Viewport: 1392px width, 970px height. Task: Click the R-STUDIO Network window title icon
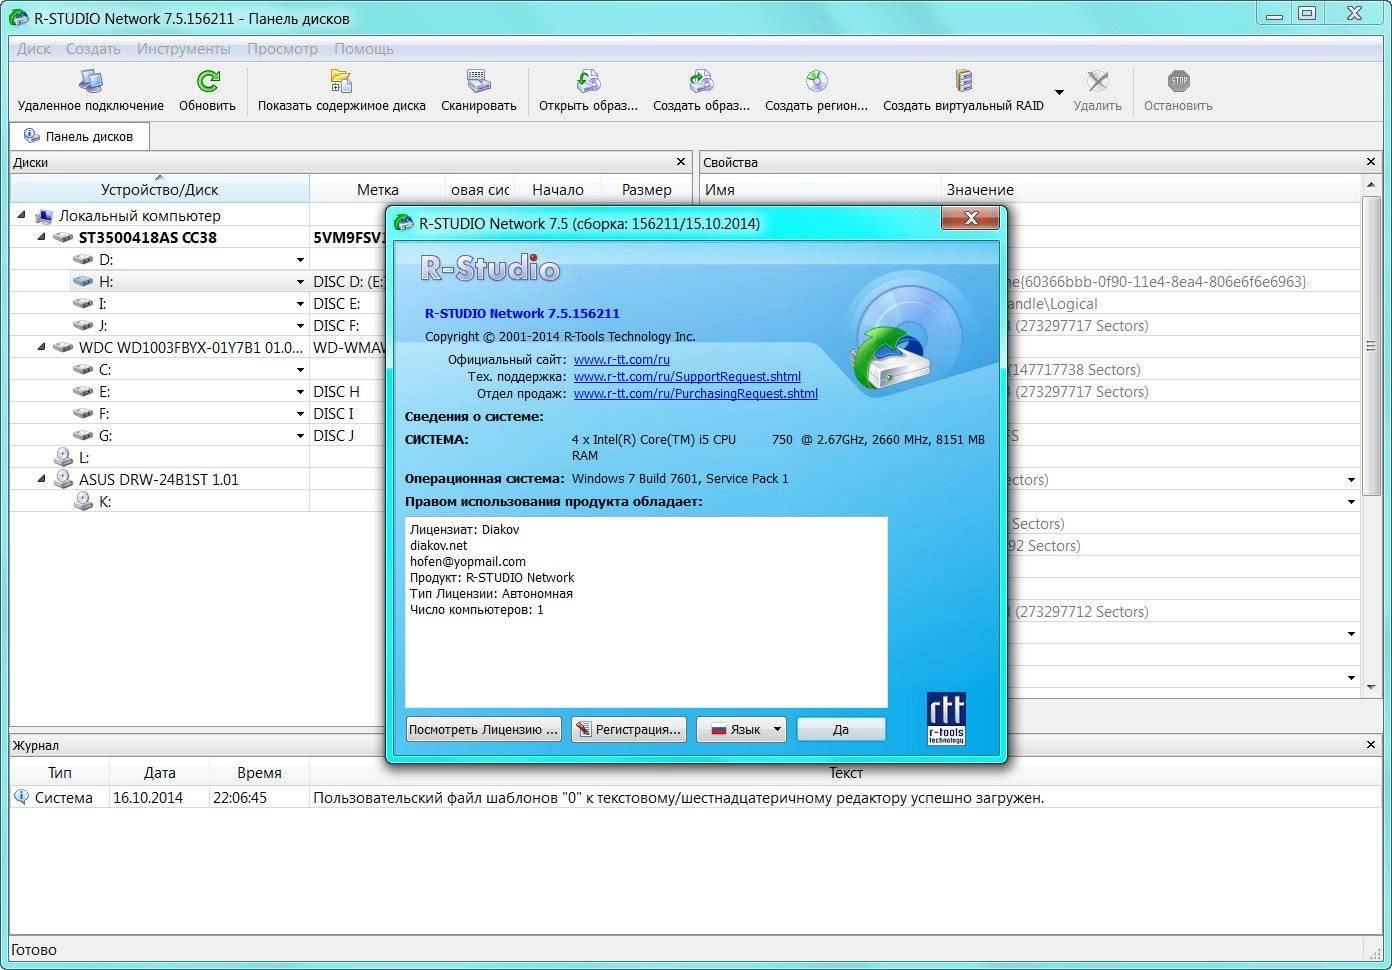(x=17, y=18)
